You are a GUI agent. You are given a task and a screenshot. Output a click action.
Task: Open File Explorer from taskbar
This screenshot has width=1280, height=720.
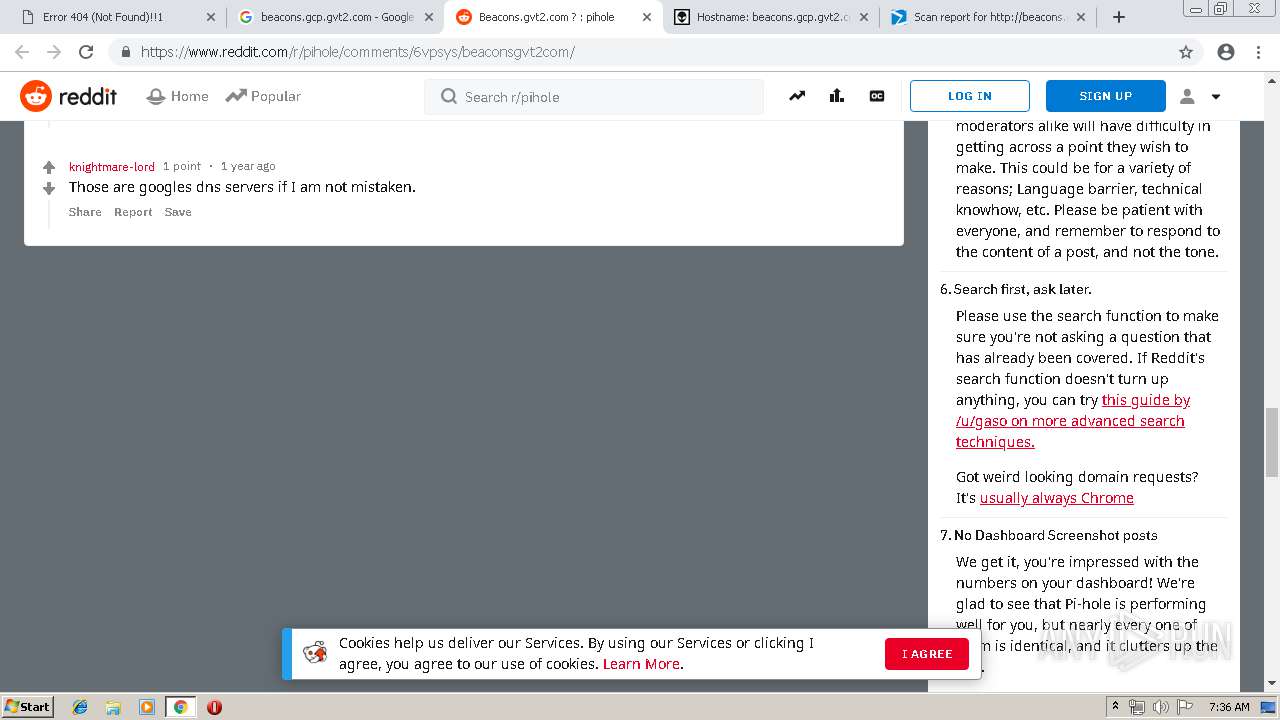click(x=113, y=707)
